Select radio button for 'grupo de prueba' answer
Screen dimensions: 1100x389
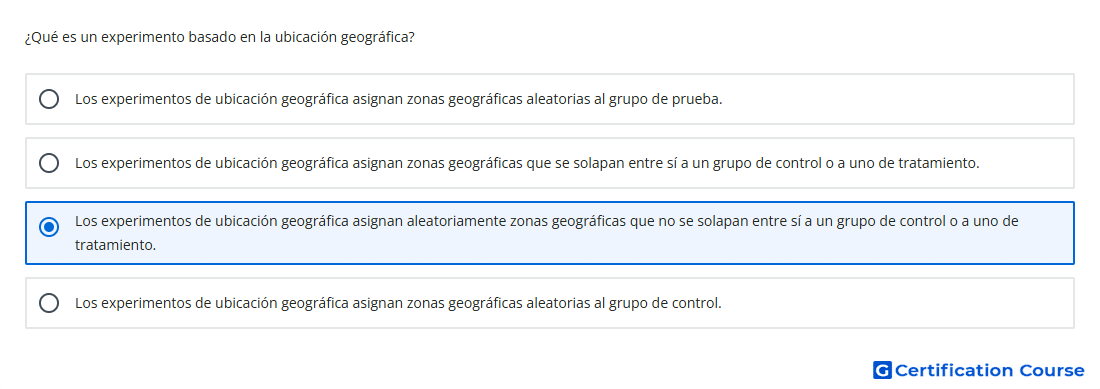(49, 100)
